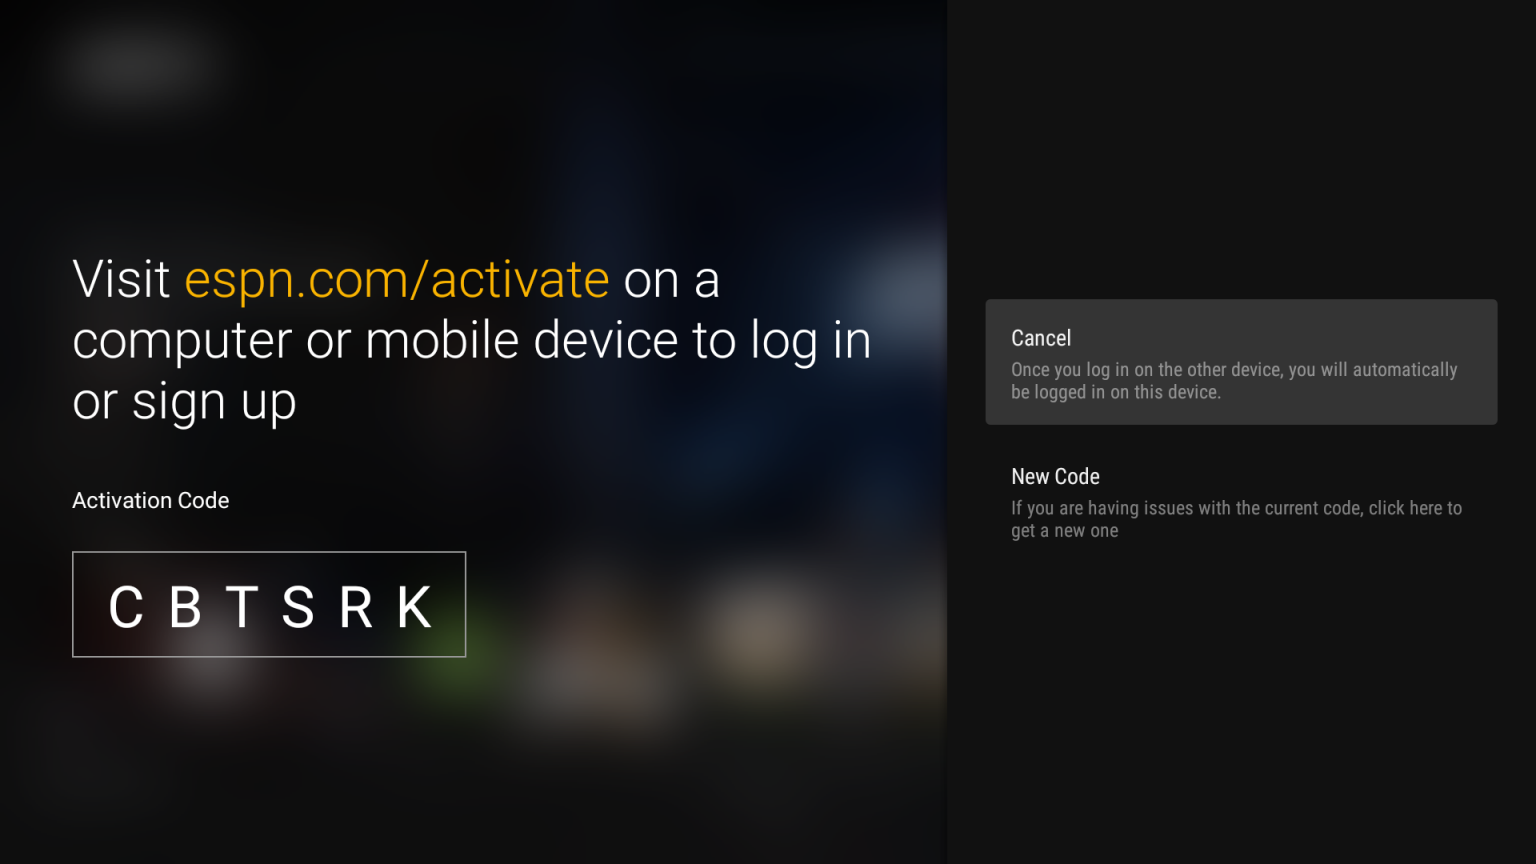This screenshot has width=1536, height=864.
Task: Click the 'or sign up' heading text
Action: click(x=184, y=402)
